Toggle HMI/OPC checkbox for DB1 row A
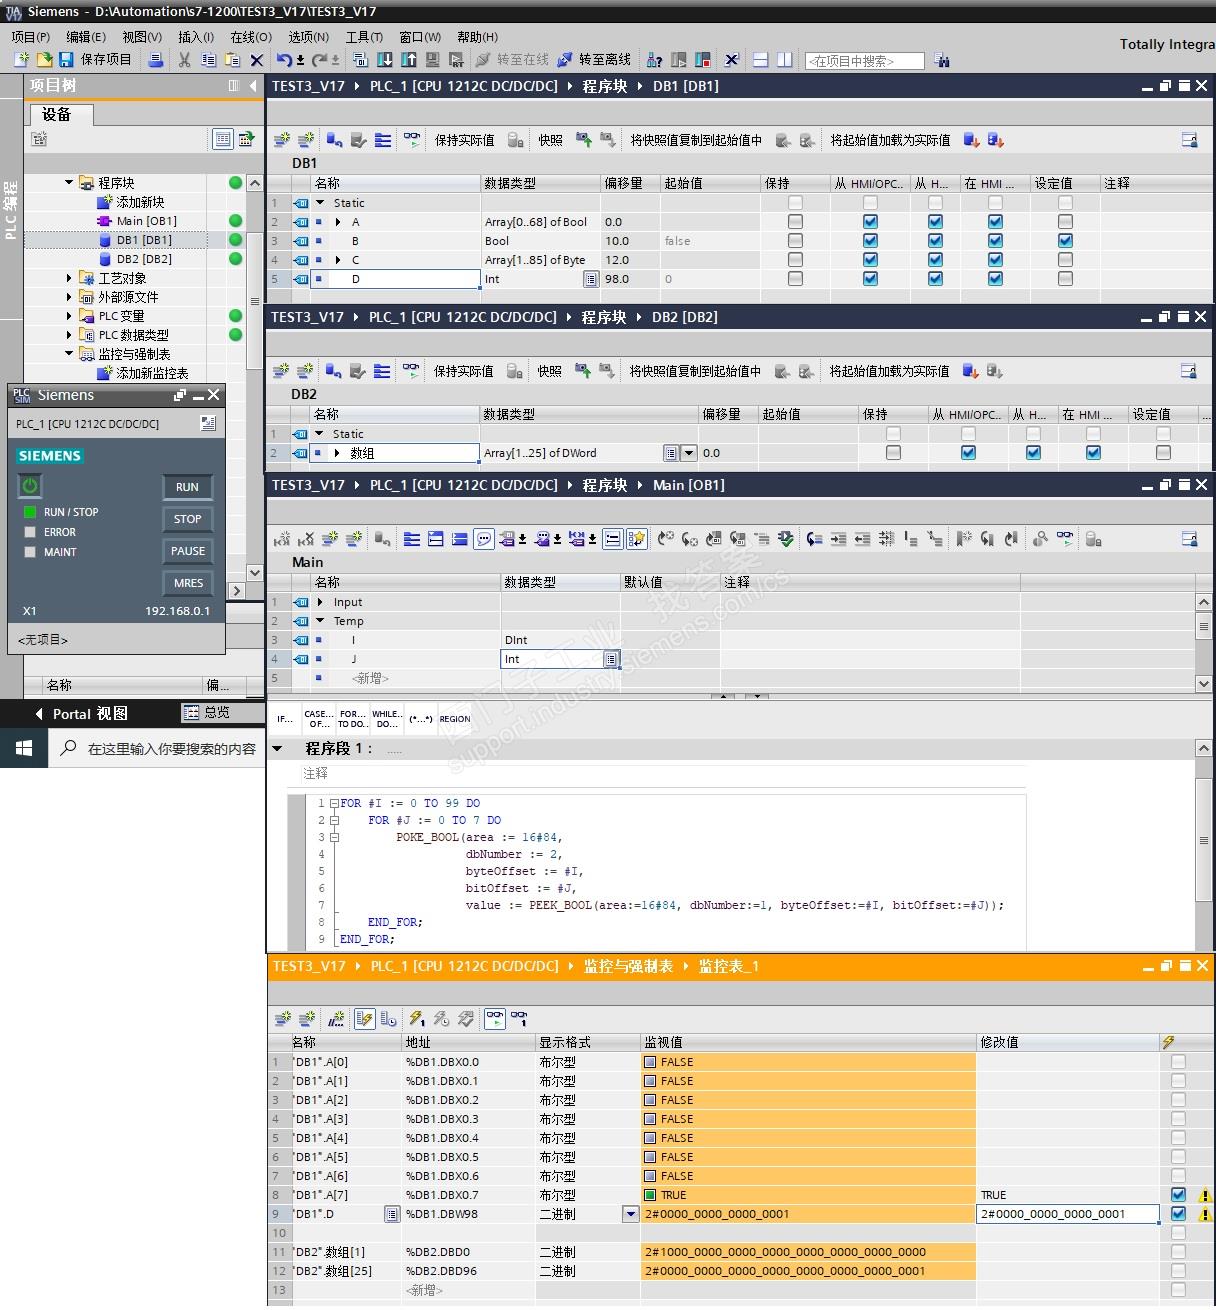This screenshot has height=1310, width=1216. tap(870, 222)
